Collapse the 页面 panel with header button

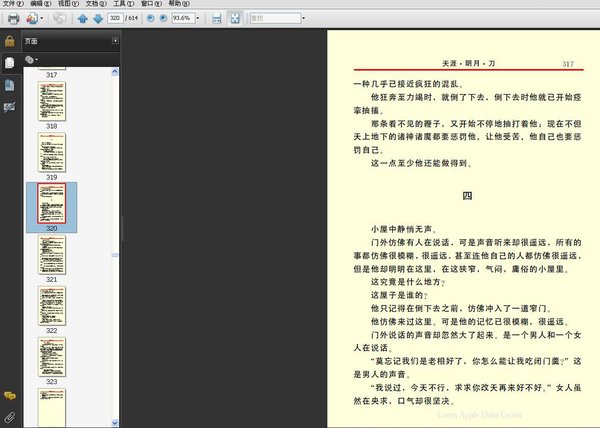point(115,41)
